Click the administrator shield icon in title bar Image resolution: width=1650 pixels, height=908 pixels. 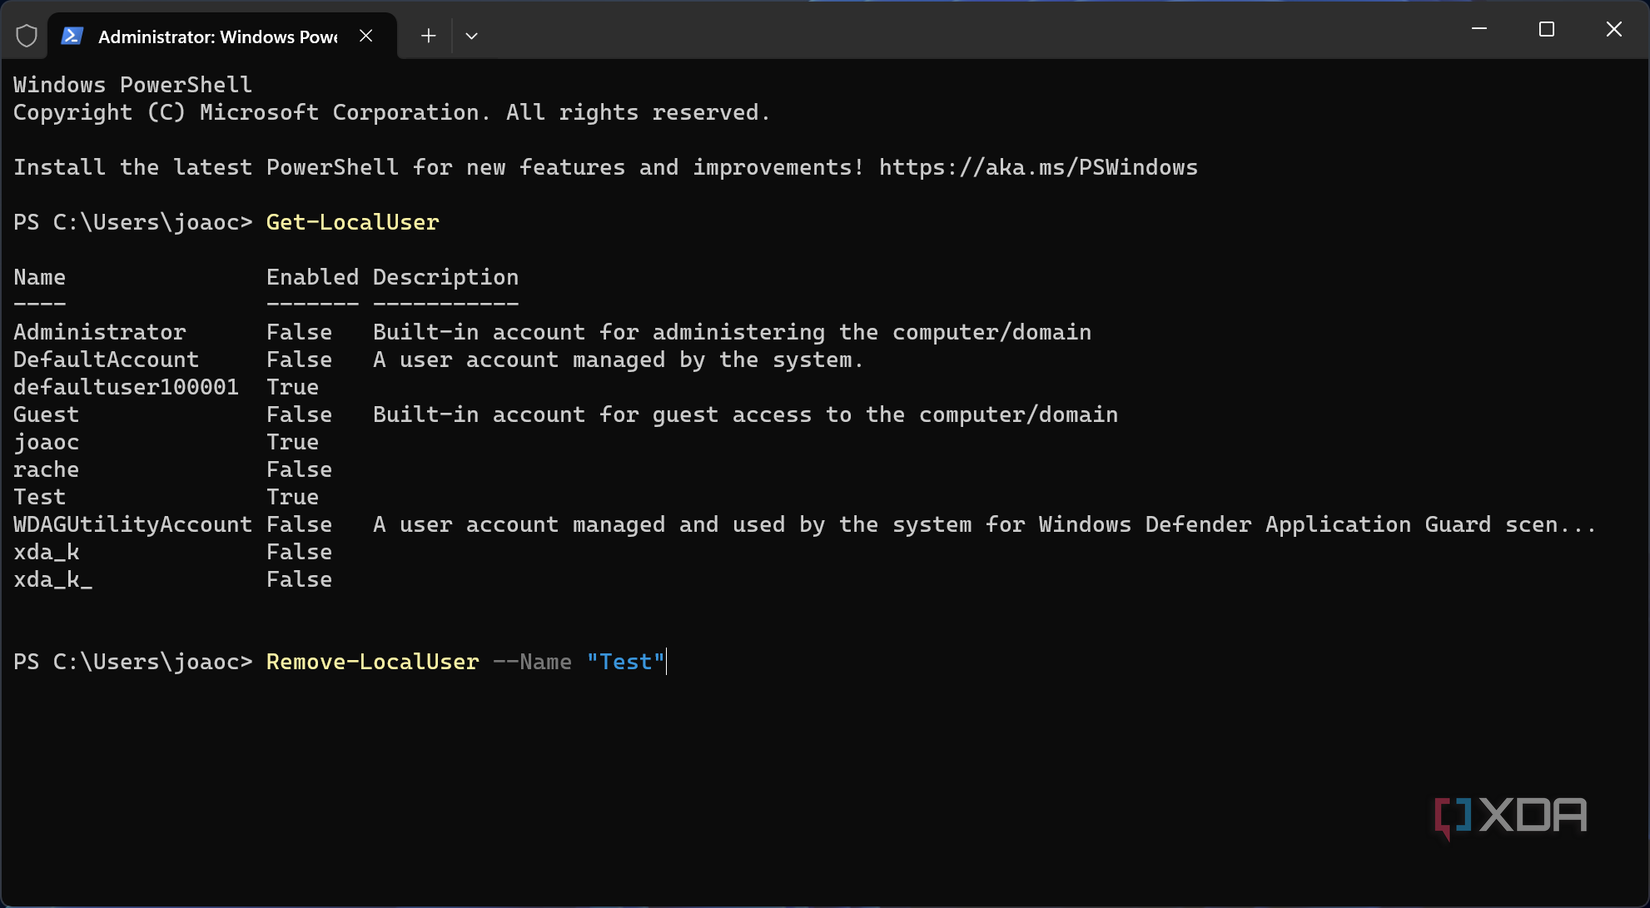click(27, 36)
